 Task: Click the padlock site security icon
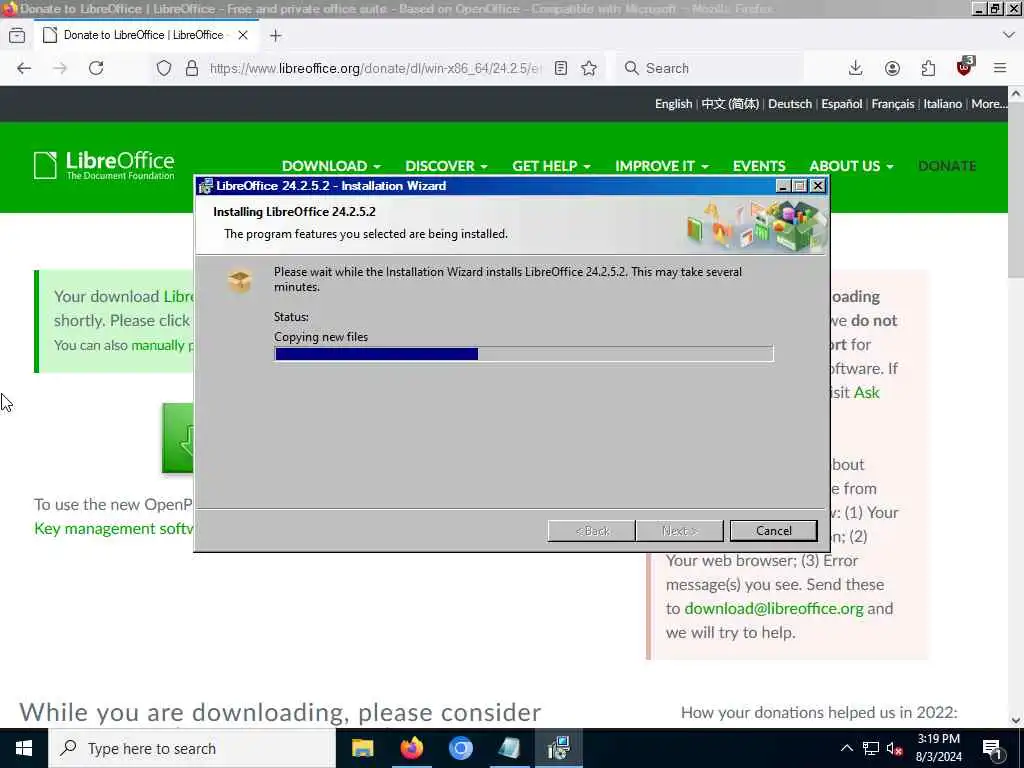point(191,68)
